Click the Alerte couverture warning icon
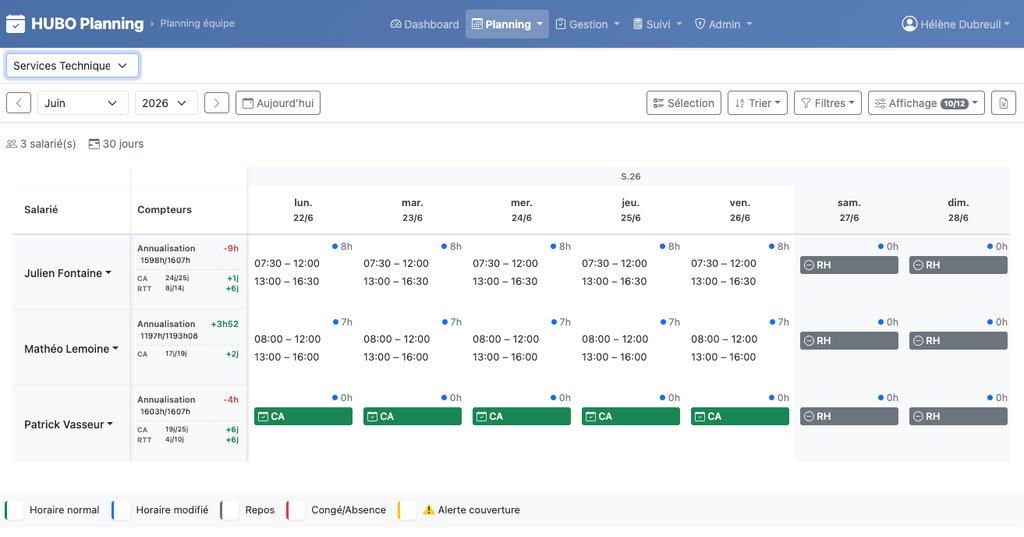 pos(428,510)
